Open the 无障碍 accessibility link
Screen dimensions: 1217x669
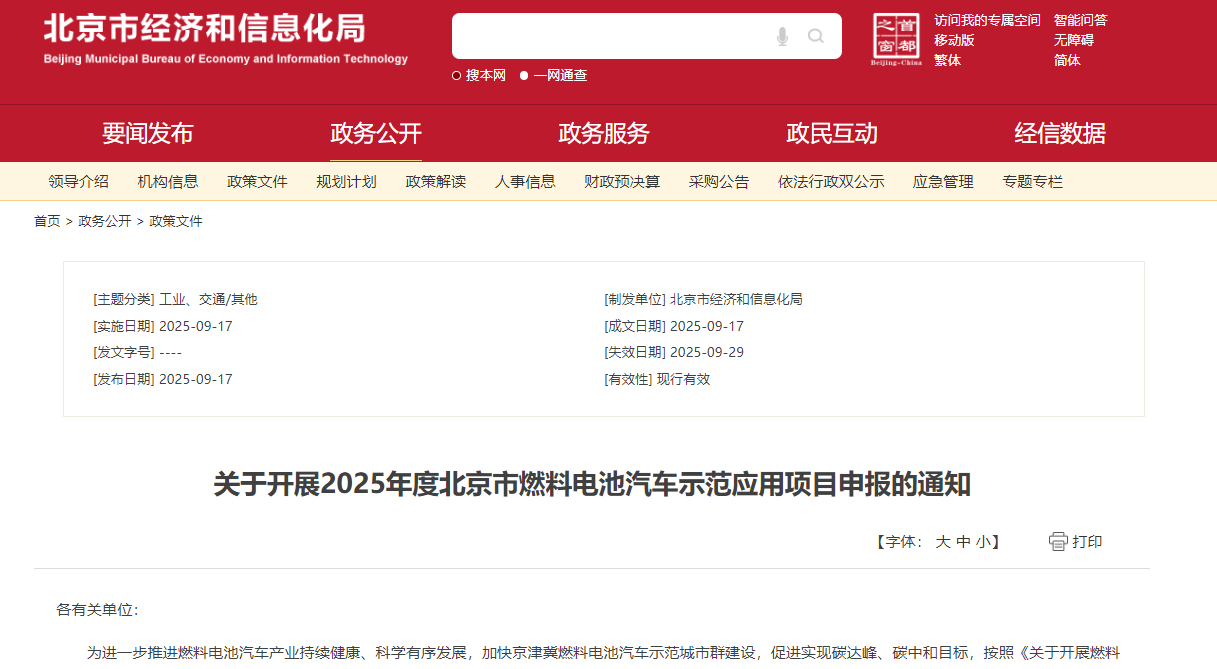1073,40
